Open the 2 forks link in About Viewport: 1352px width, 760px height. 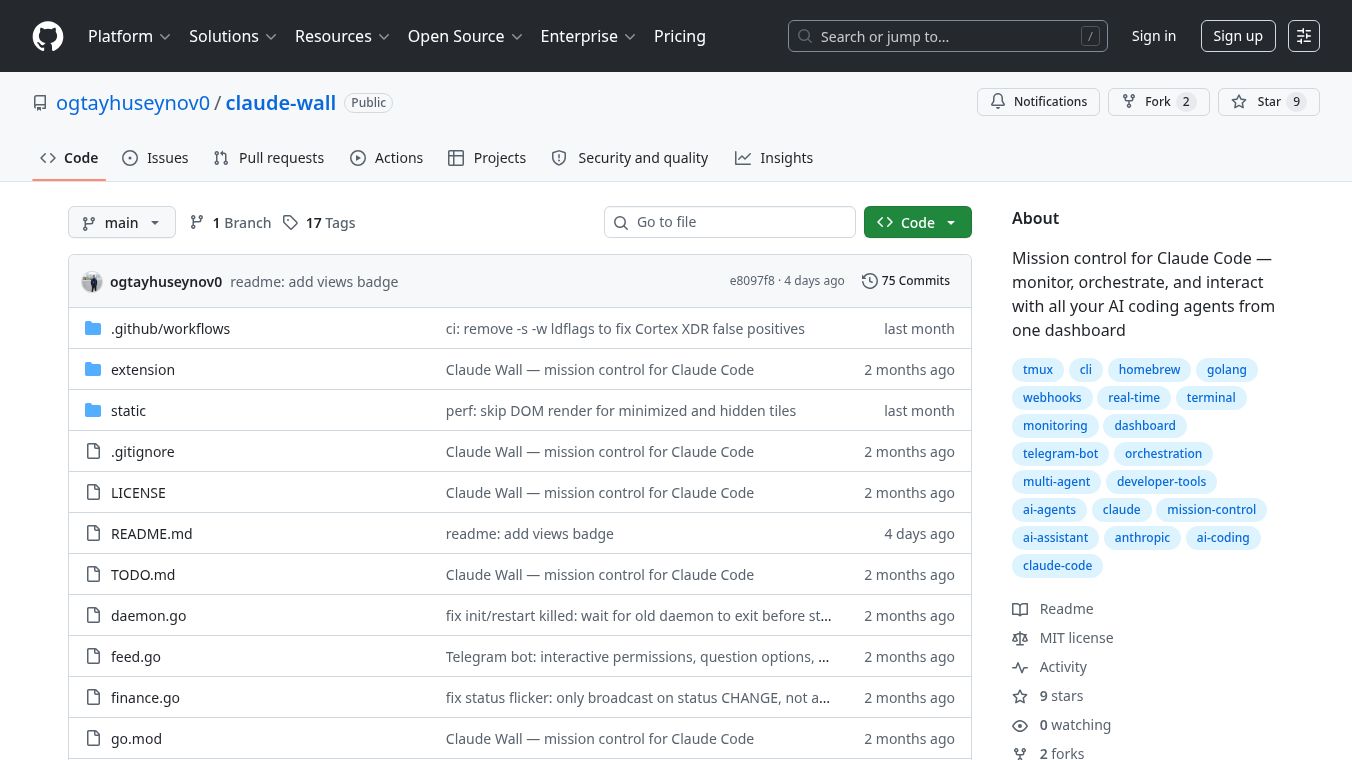[x=1061, y=754]
